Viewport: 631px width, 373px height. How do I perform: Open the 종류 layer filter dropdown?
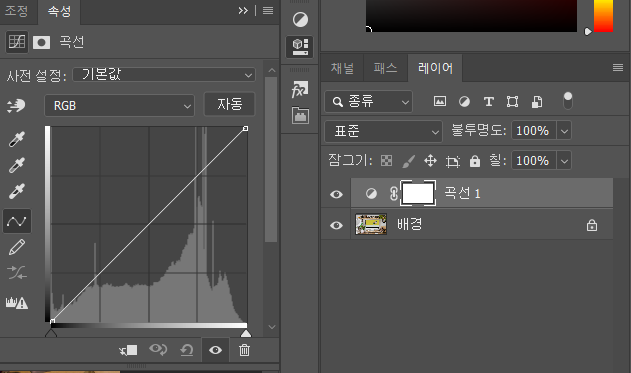[368, 101]
